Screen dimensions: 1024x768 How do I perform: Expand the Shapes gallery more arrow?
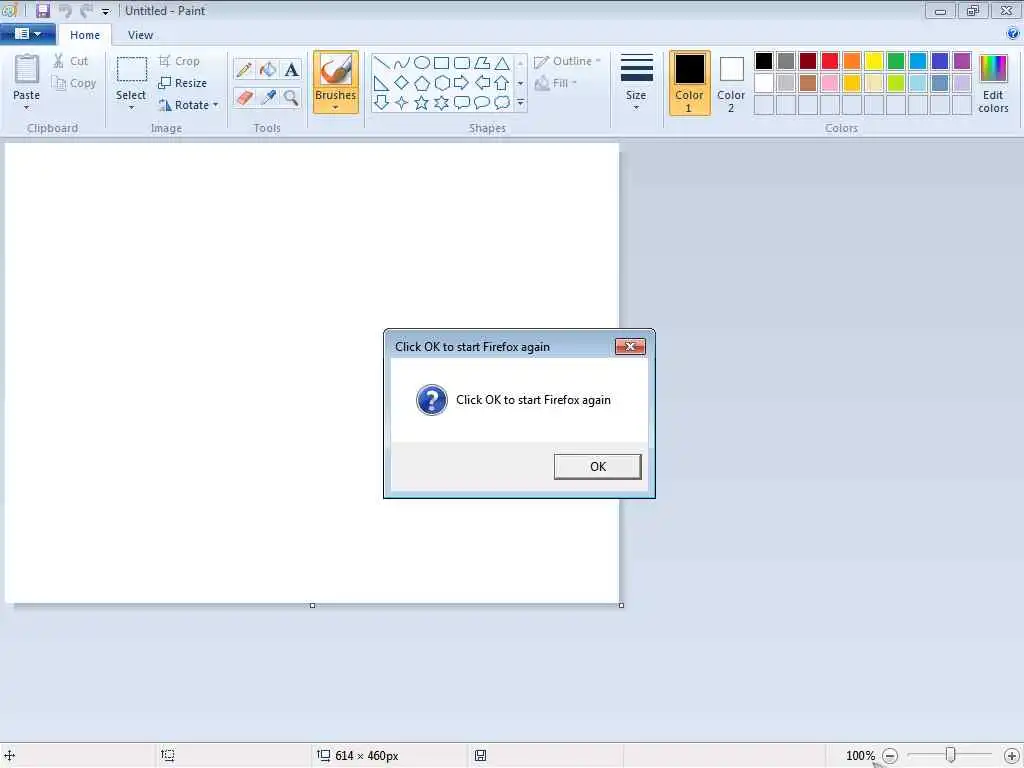[x=520, y=103]
